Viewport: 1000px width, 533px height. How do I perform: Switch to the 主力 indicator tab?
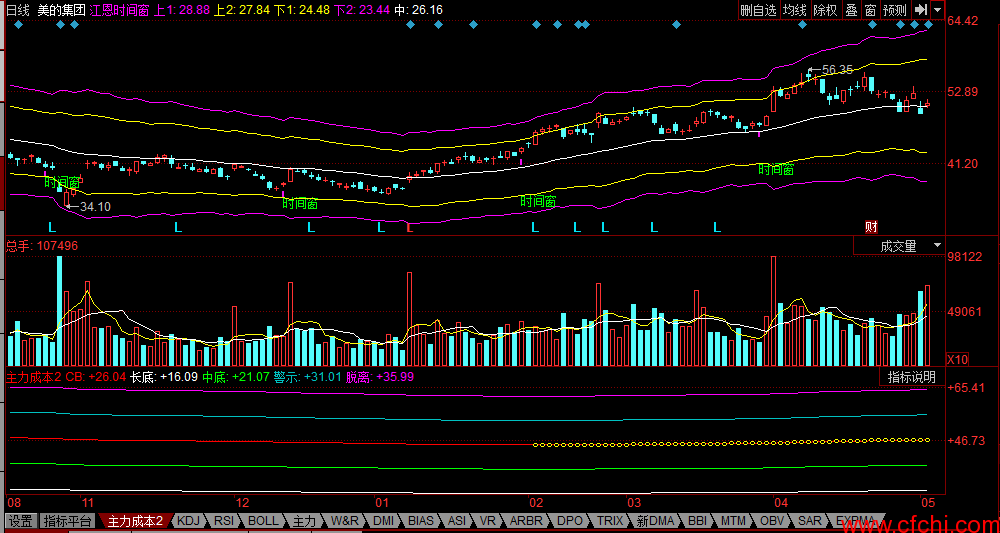click(x=304, y=521)
